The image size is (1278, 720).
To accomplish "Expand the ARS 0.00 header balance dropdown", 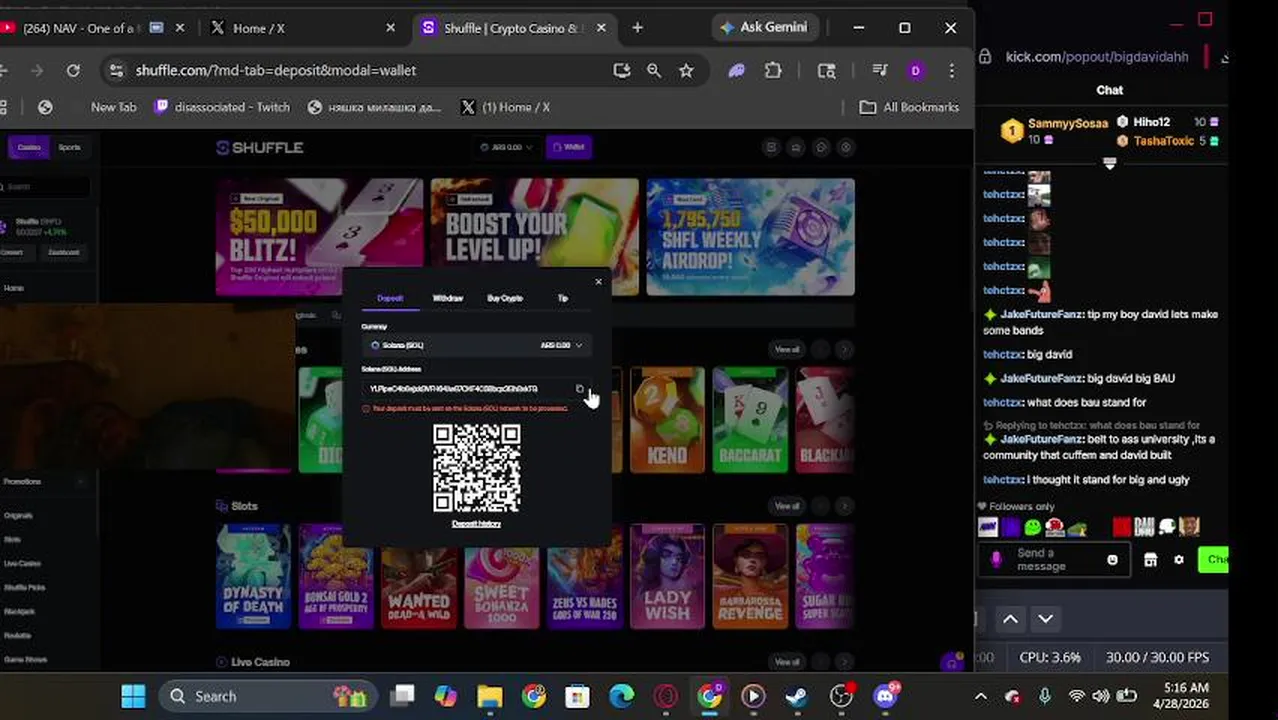I will (x=506, y=147).
